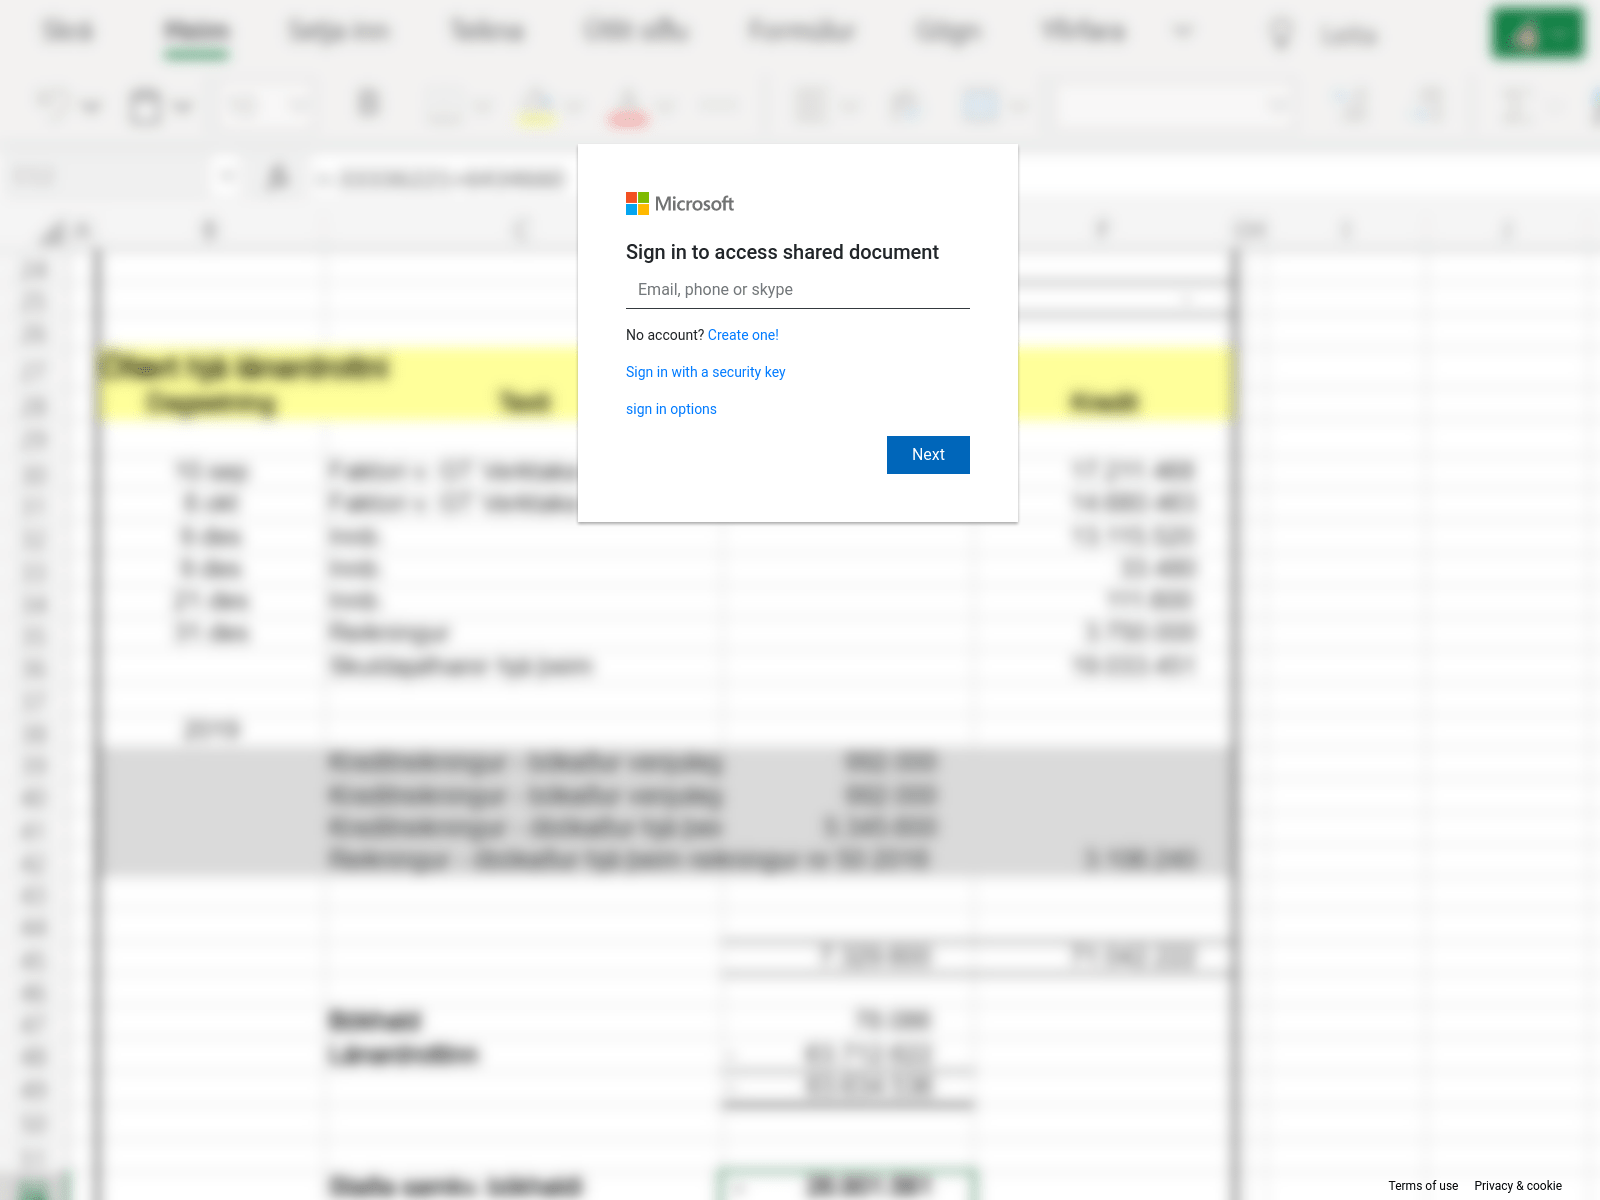1600x1200 pixels.
Task: Focus the Email, phone or skype field
Action: click(x=798, y=290)
